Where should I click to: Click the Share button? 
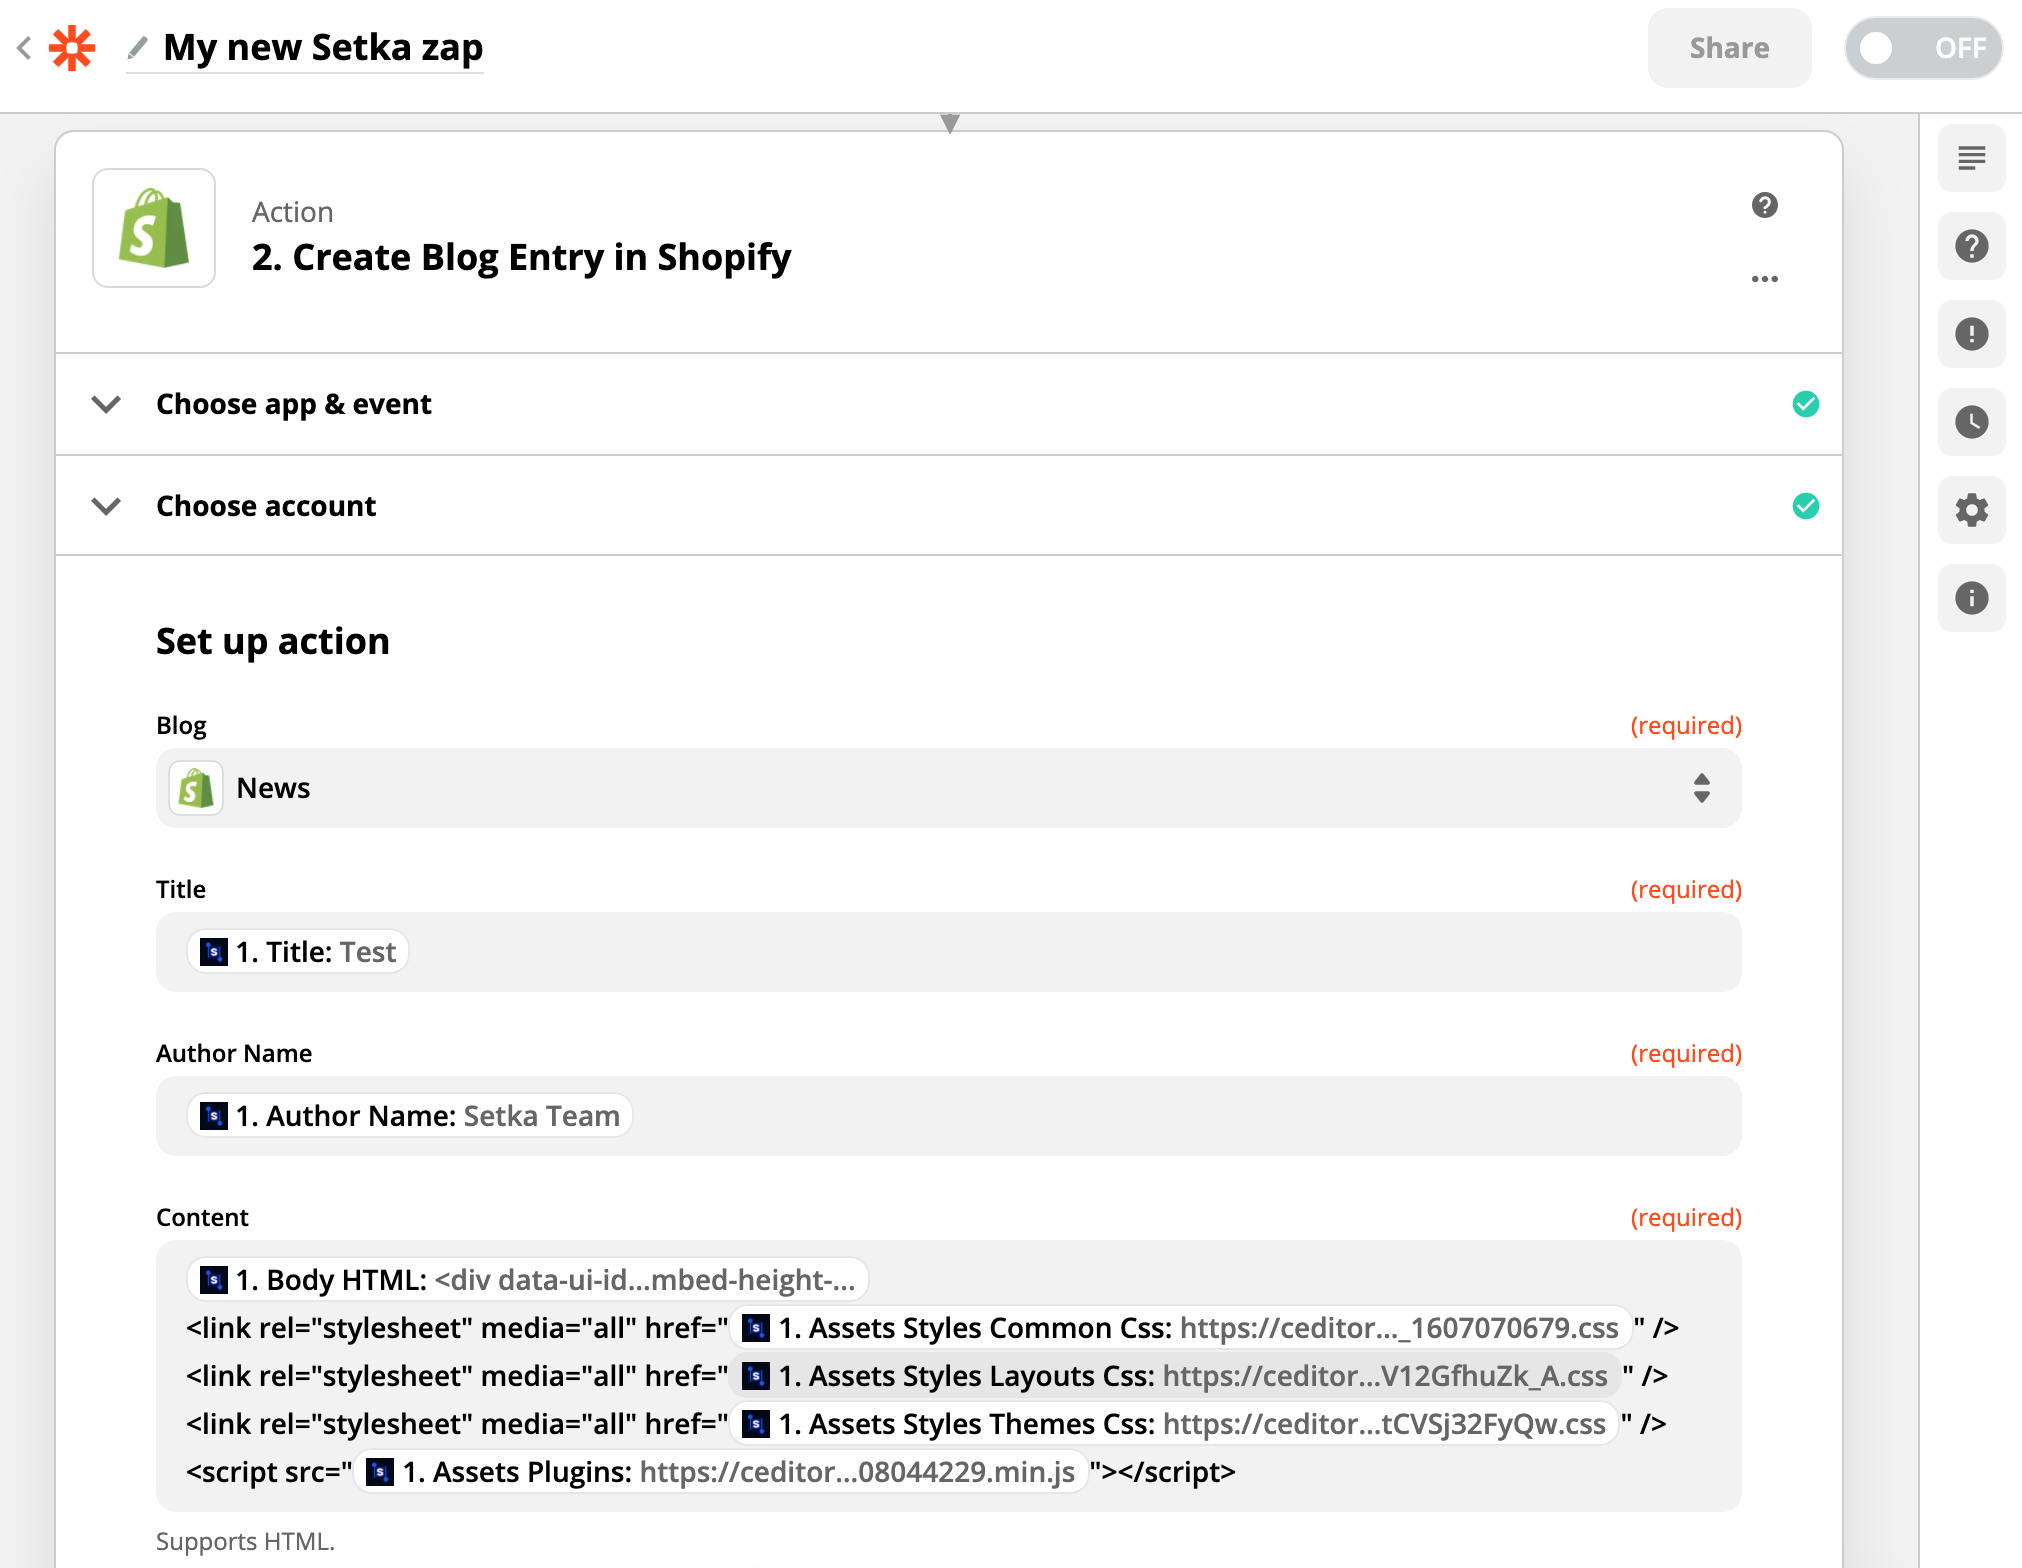pyautogui.click(x=1728, y=48)
